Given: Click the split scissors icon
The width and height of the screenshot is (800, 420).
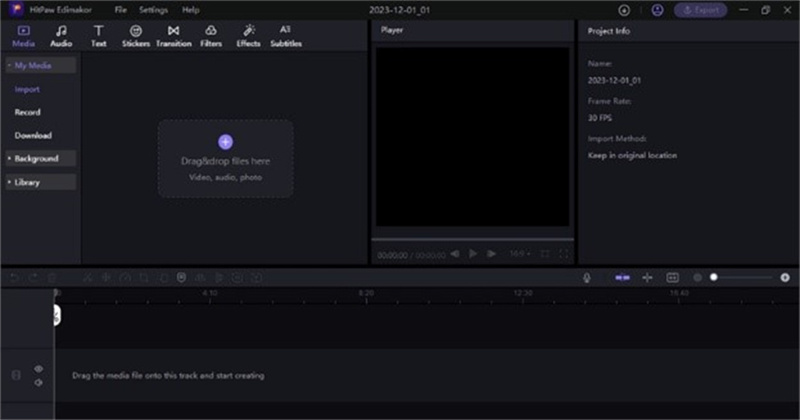Looking at the screenshot, I should tap(88, 278).
